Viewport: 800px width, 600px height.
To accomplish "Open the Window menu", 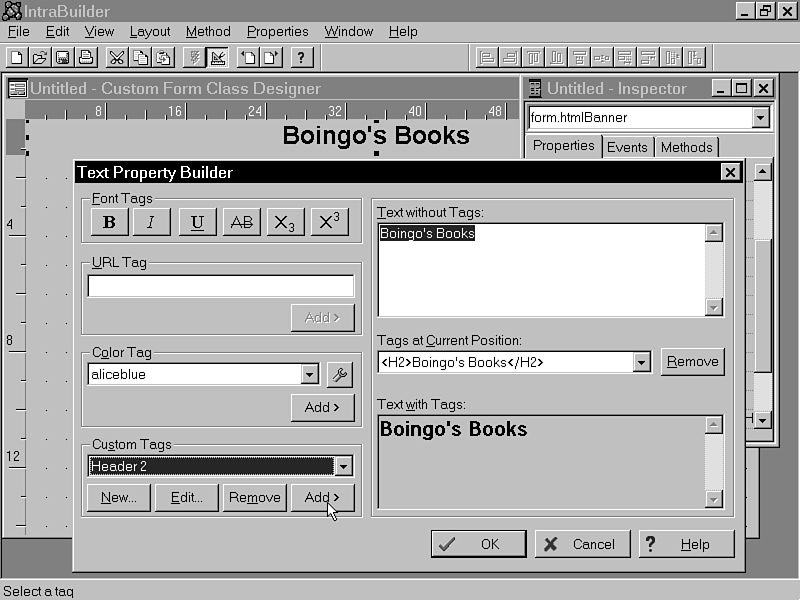I will coord(348,32).
